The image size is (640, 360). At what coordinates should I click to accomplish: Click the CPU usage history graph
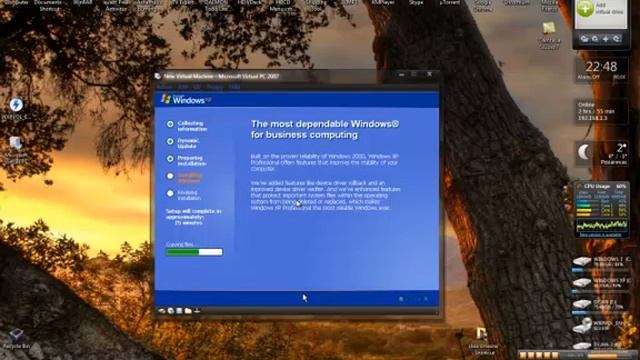click(x=601, y=226)
